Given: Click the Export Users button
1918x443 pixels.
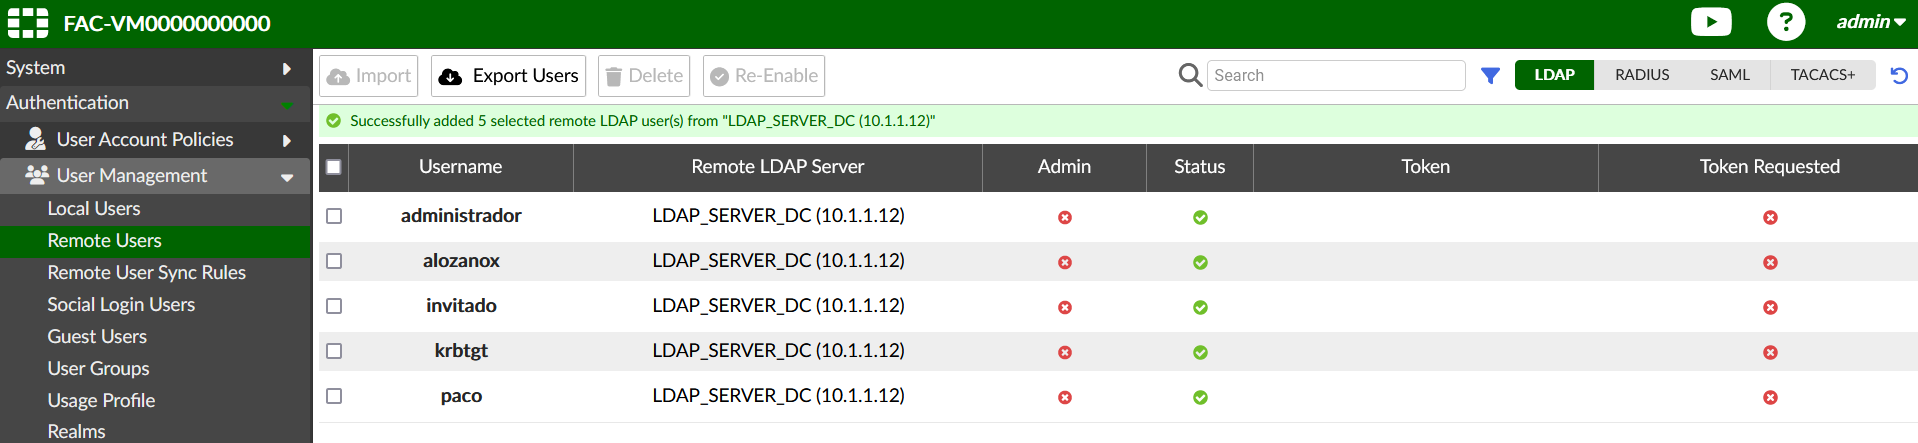Looking at the screenshot, I should 508,76.
